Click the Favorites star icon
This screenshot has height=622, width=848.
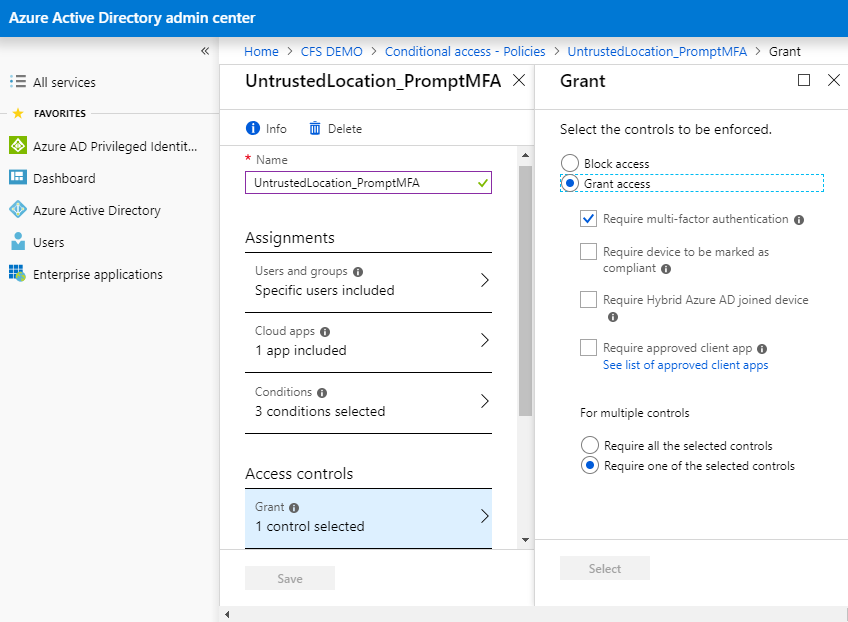pos(18,113)
